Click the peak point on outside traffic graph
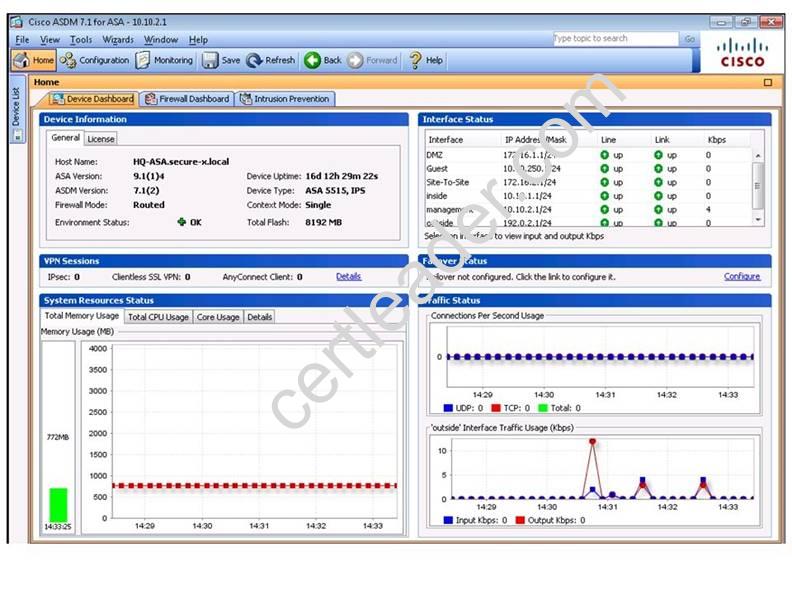The width and height of the screenshot is (792, 594). [x=592, y=441]
